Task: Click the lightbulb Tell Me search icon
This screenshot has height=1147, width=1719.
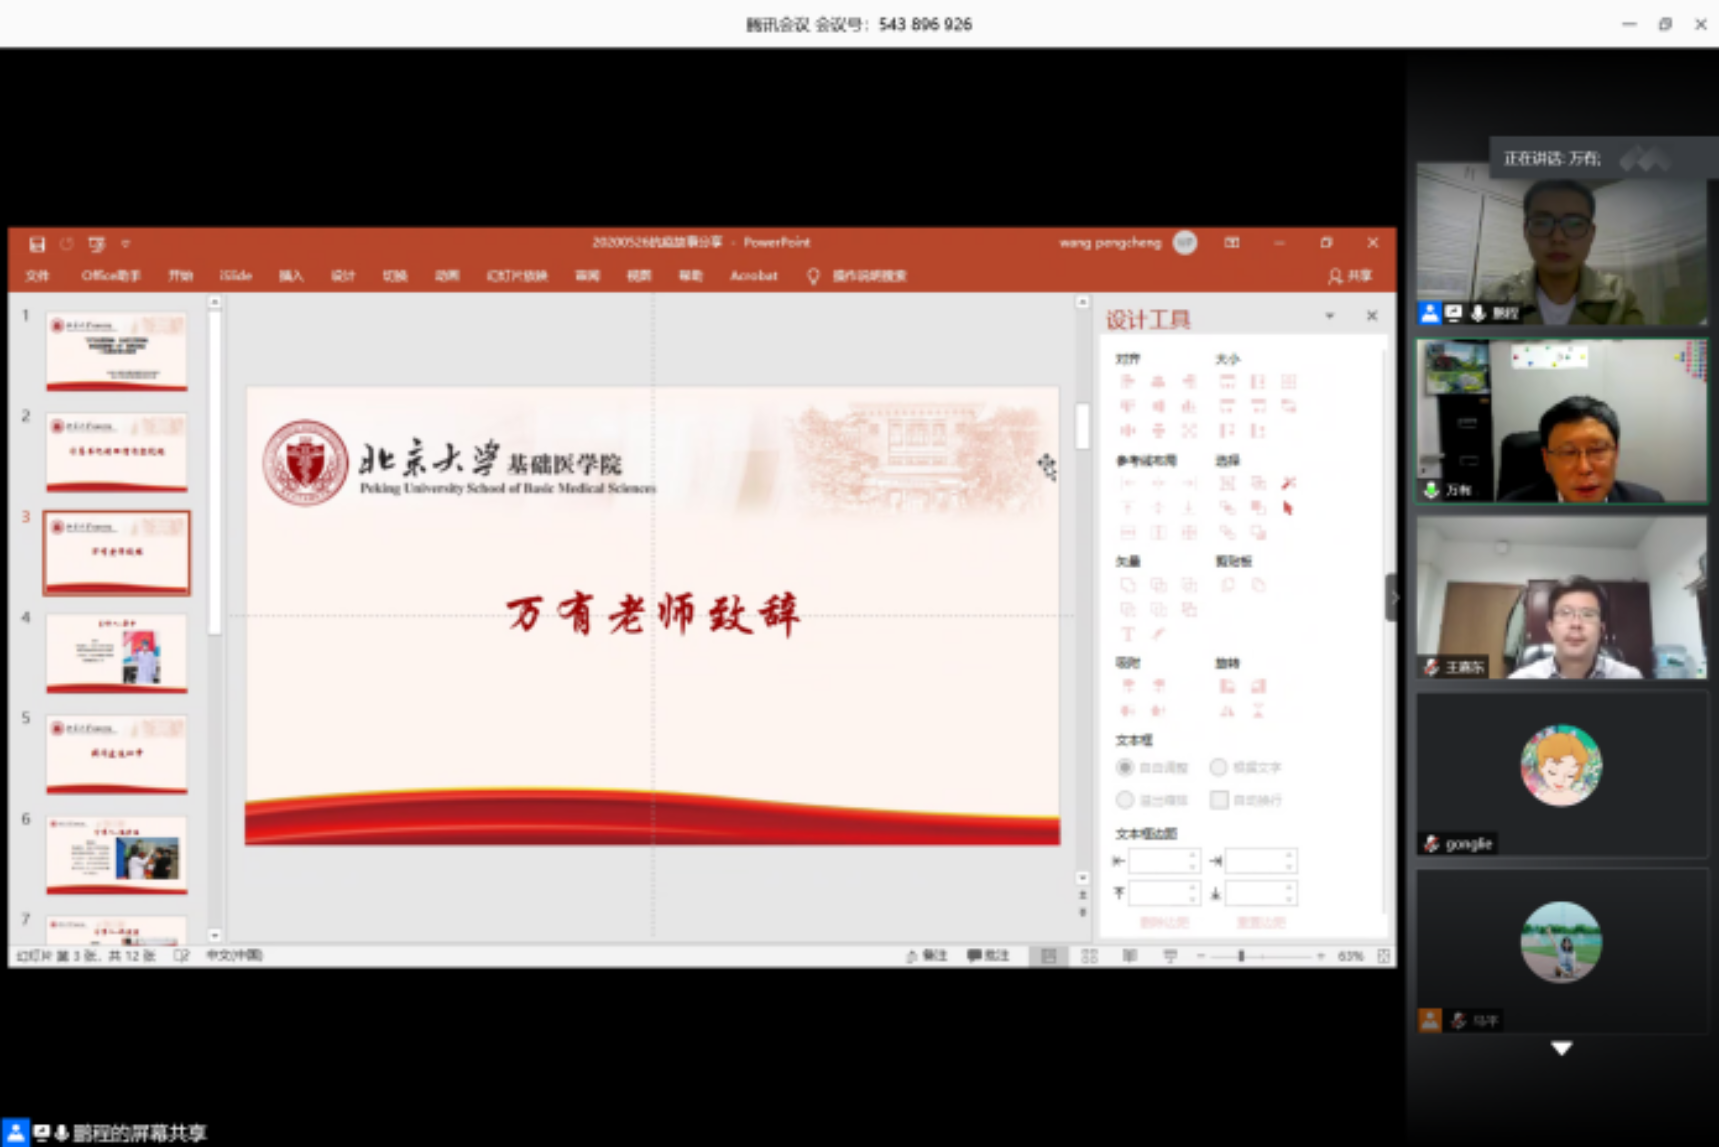Action: pyautogui.click(x=813, y=276)
